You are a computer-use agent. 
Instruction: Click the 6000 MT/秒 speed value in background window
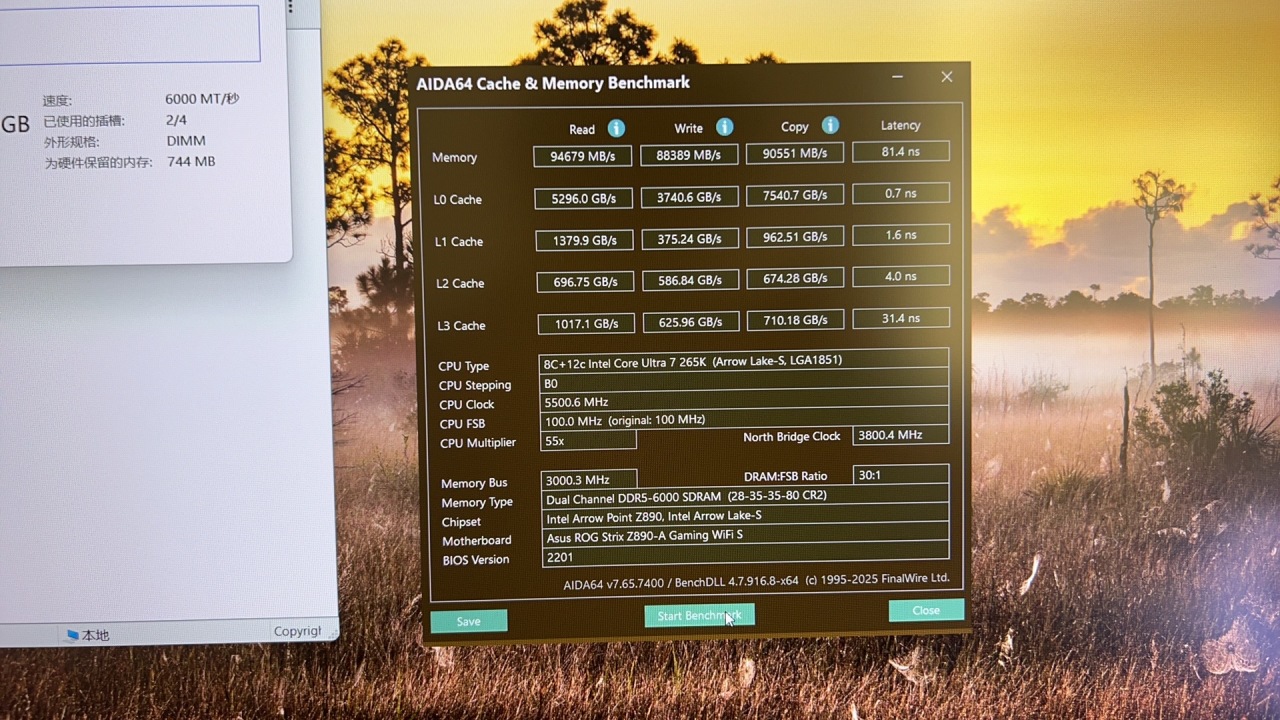(202, 99)
